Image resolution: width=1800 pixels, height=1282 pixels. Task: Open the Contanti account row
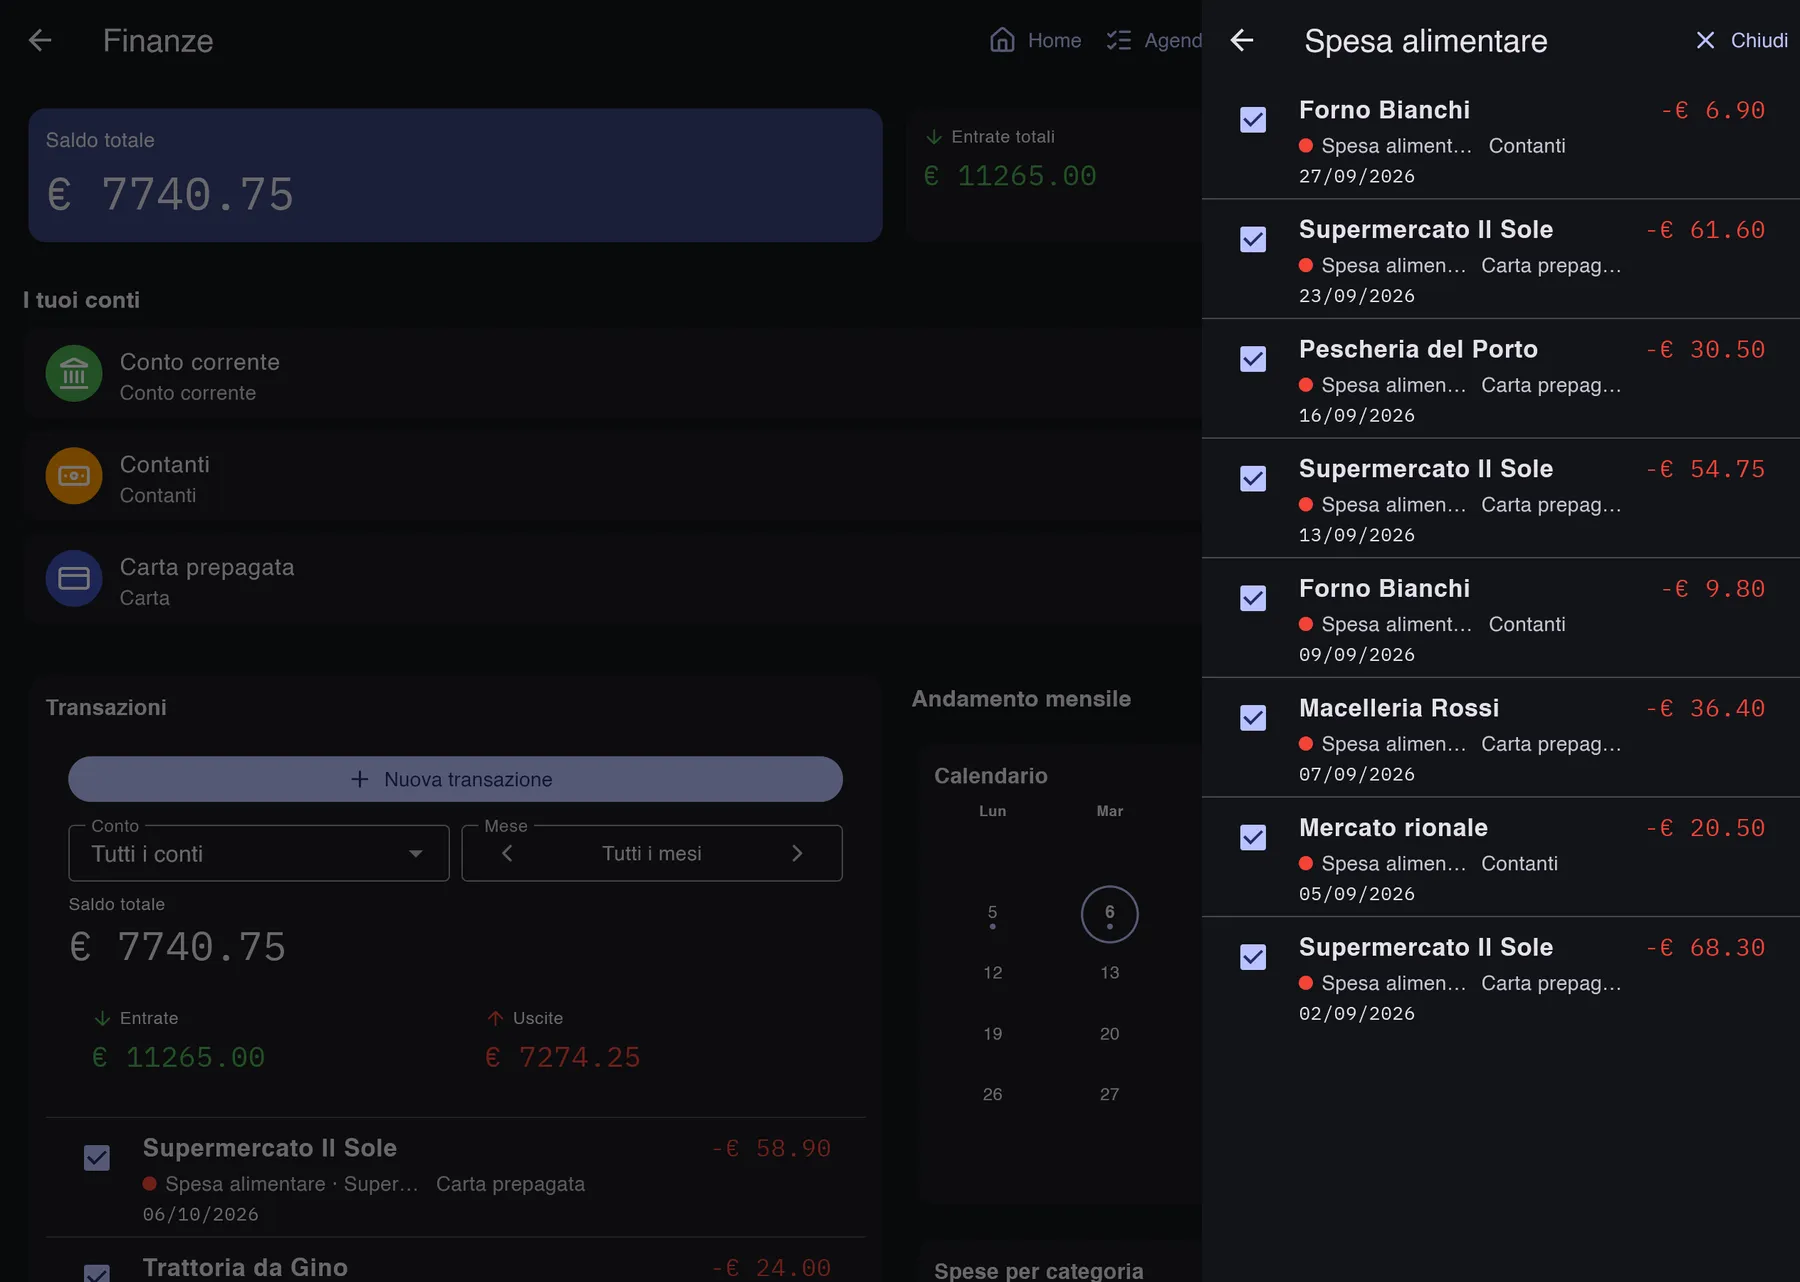pos(612,476)
